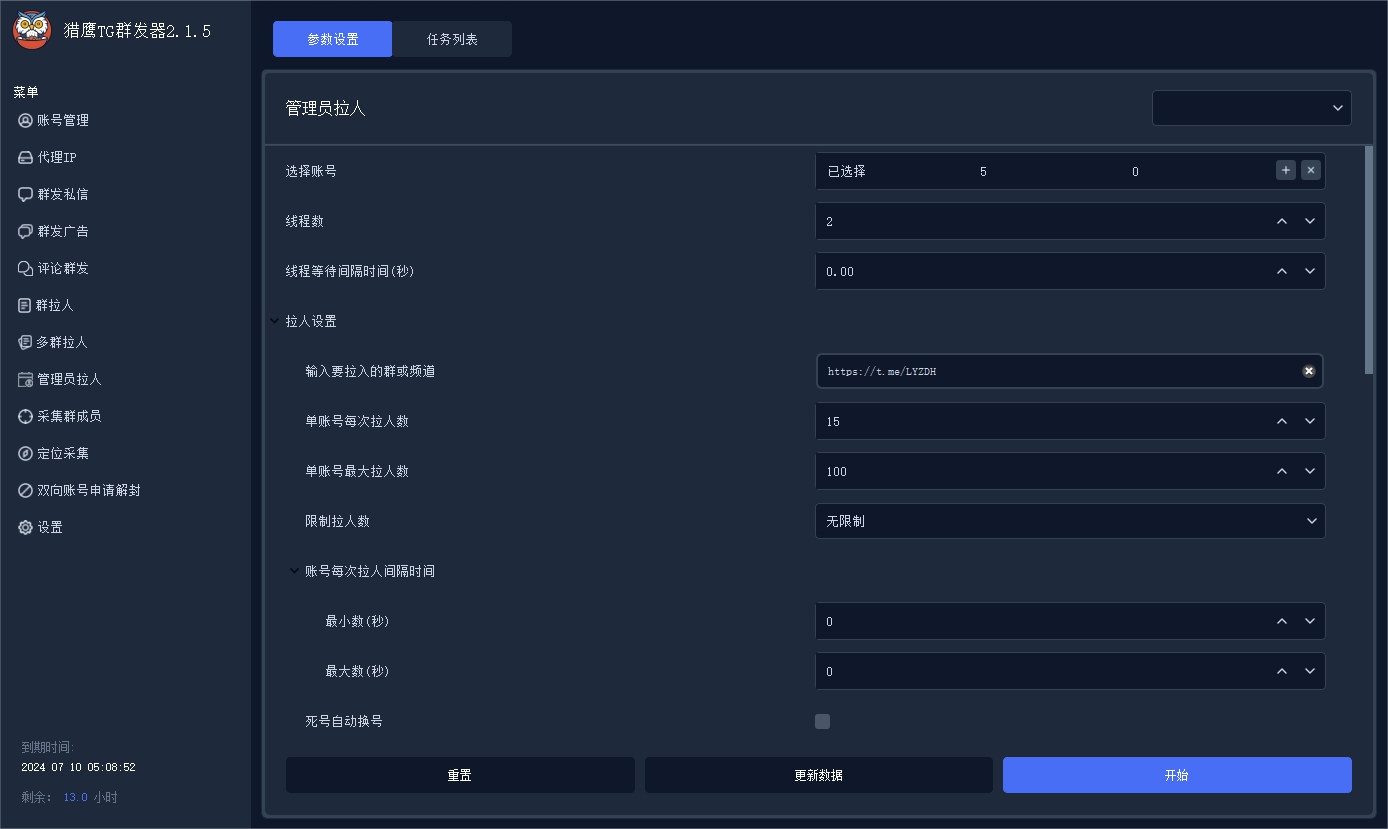Click the 采集群成员 target icon

[x=26, y=416]
